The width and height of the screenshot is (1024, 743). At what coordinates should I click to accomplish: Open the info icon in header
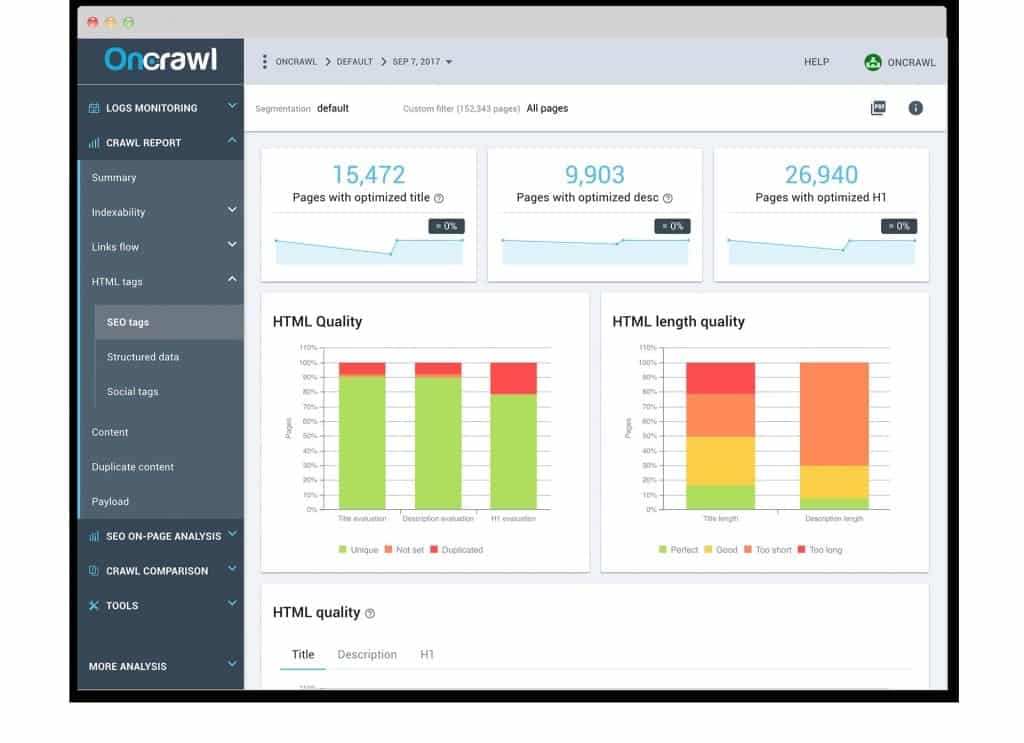click(915, 108)
